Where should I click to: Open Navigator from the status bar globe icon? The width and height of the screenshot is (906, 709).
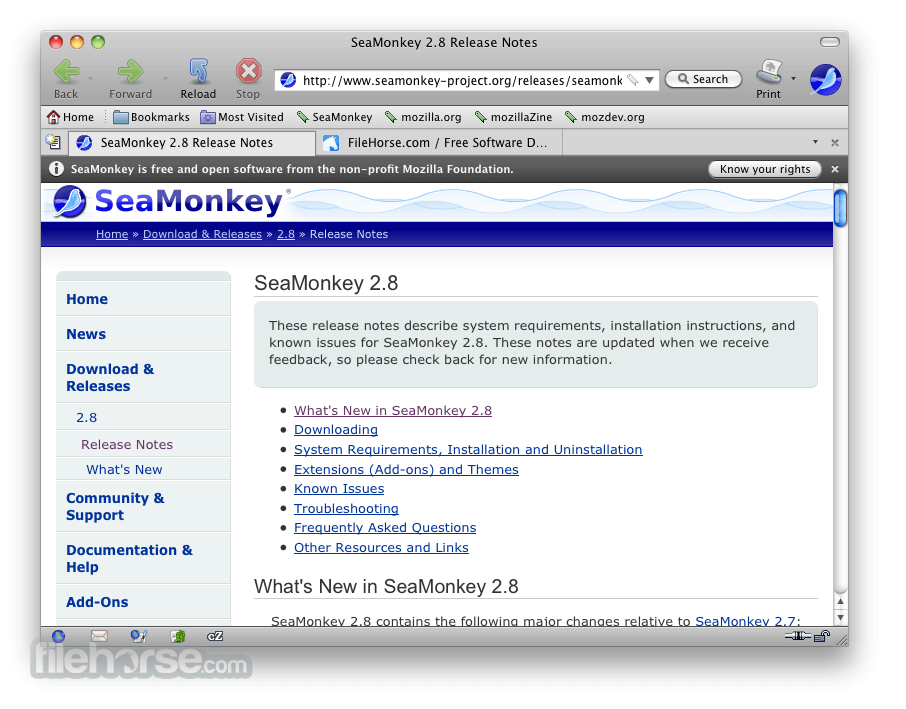point(58,637)
